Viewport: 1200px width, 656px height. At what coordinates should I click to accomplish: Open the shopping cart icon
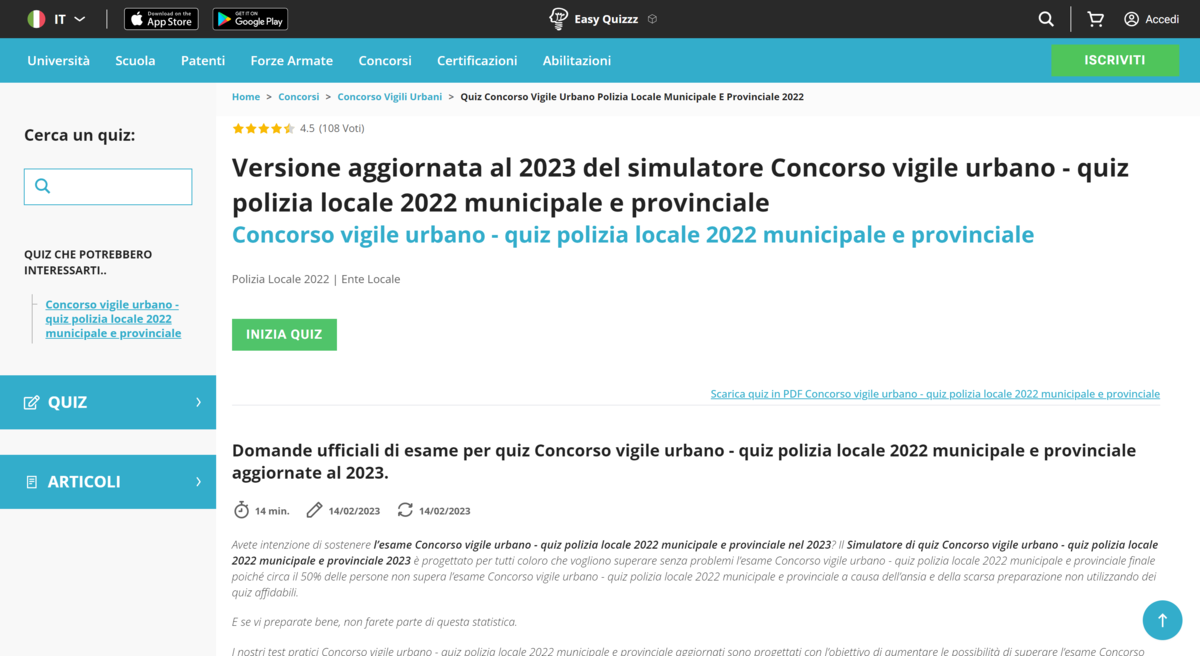(1095, 19)
